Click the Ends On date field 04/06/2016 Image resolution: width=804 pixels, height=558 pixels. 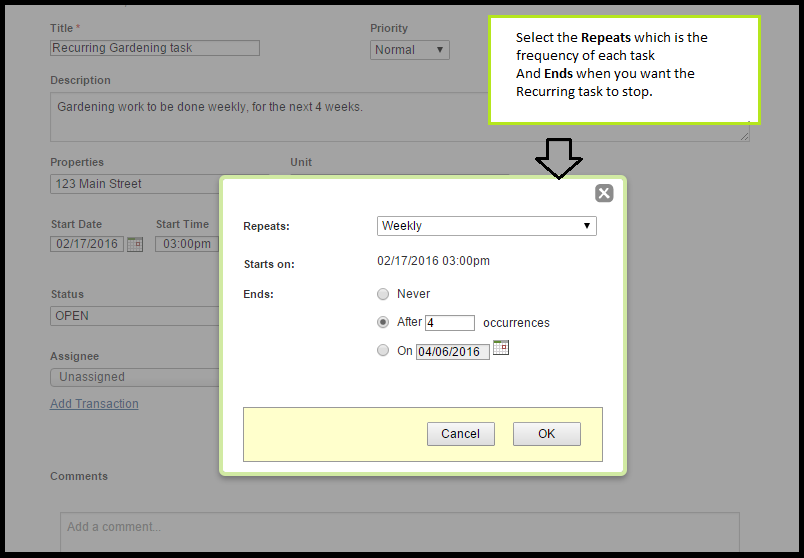coord(453,352)
